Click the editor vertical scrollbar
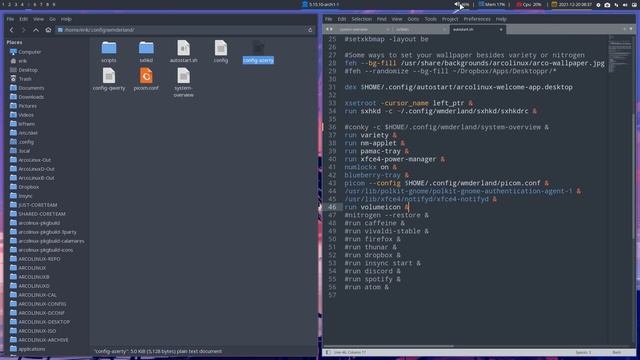This screenshot has height=360, width=640. pos(634,176)
